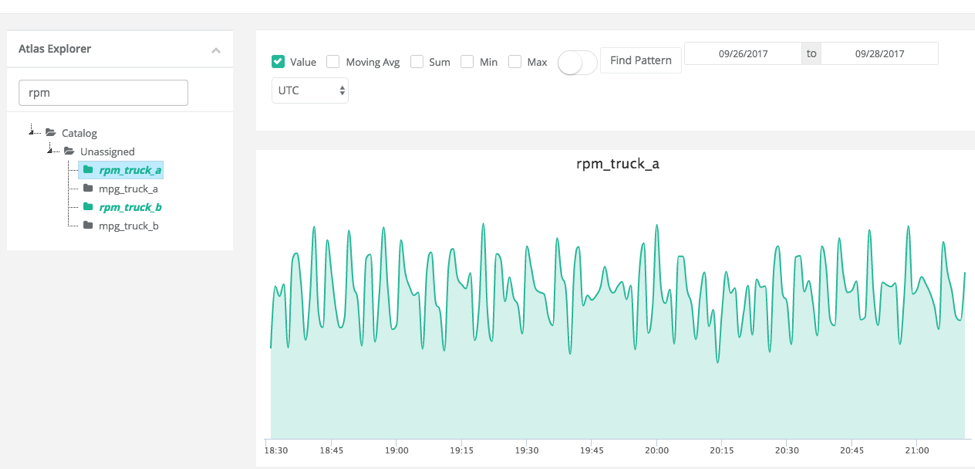Click the rpm_truck_a folder icon
Image resolution: width=975 pixels, height=469 pixels.
tap(88, 170)
